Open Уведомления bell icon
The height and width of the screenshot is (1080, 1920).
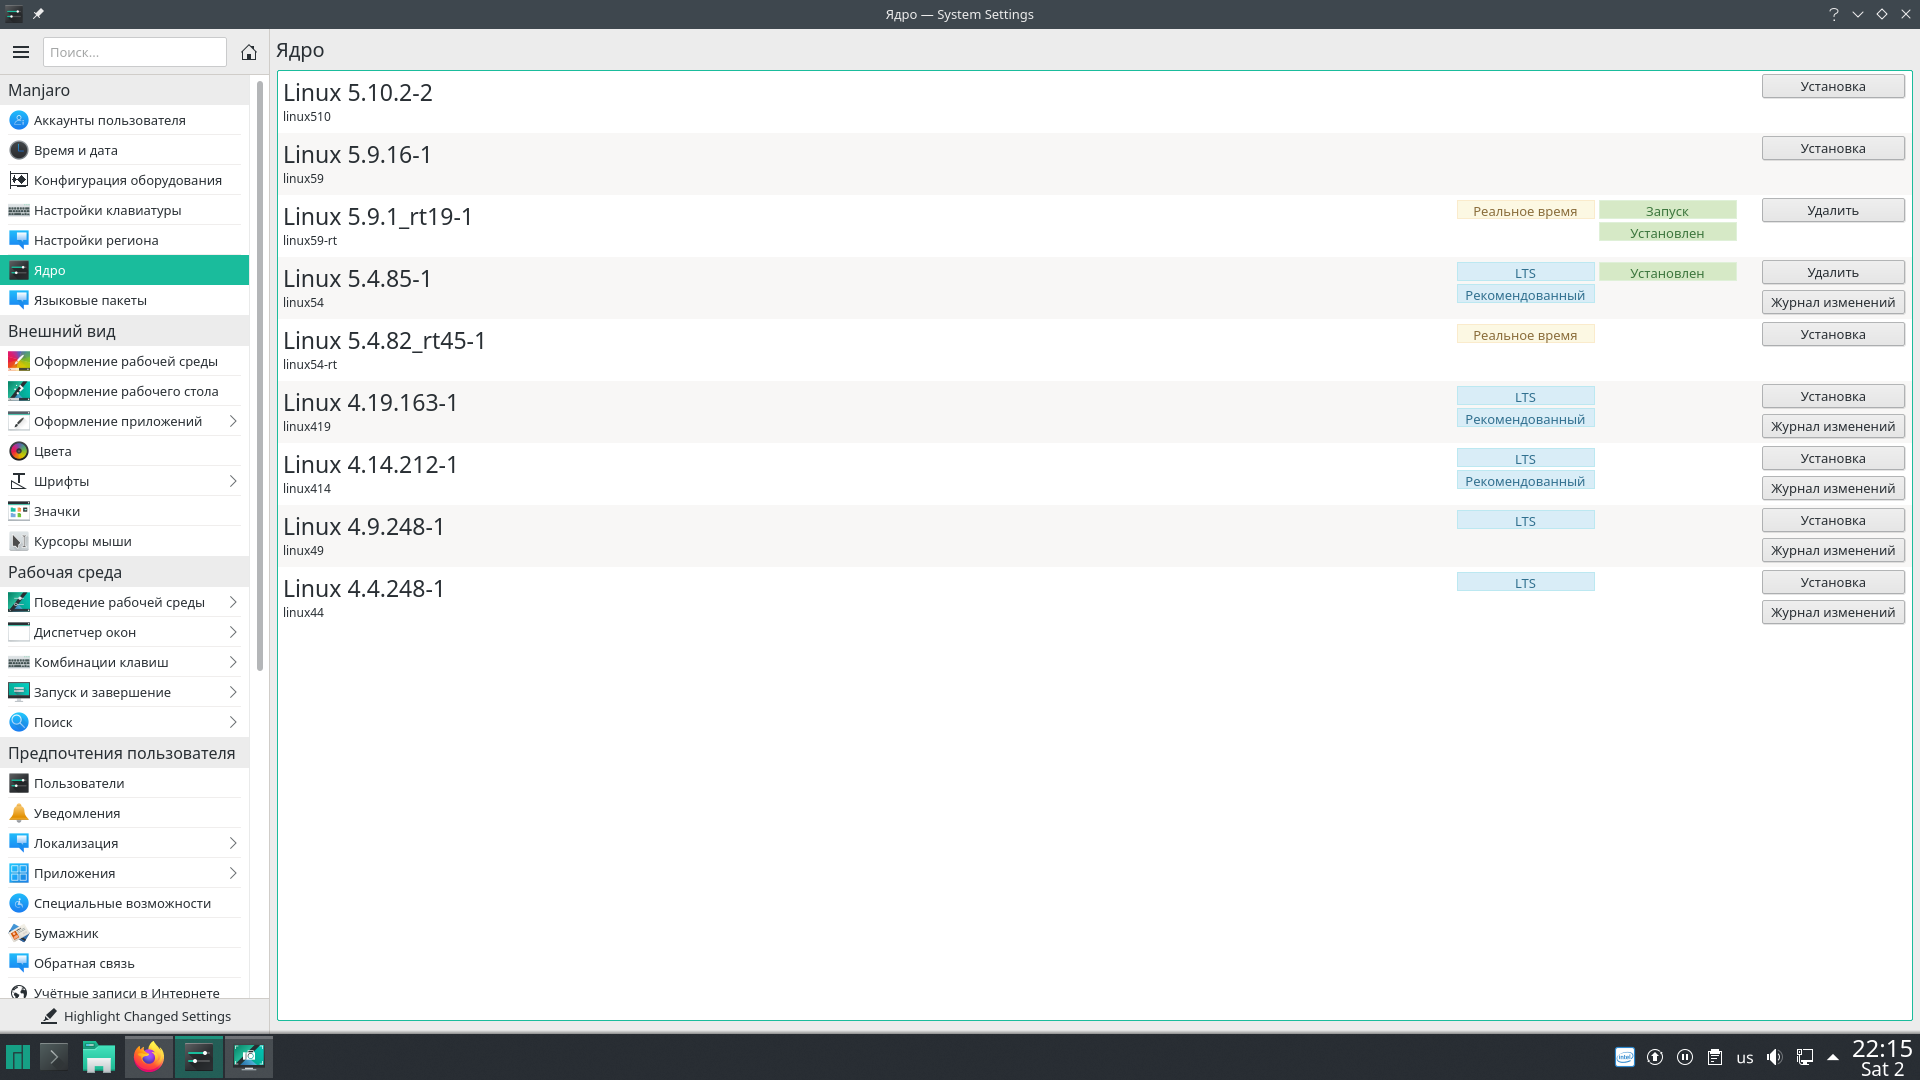pyautogui.click(x=19, y=813)
